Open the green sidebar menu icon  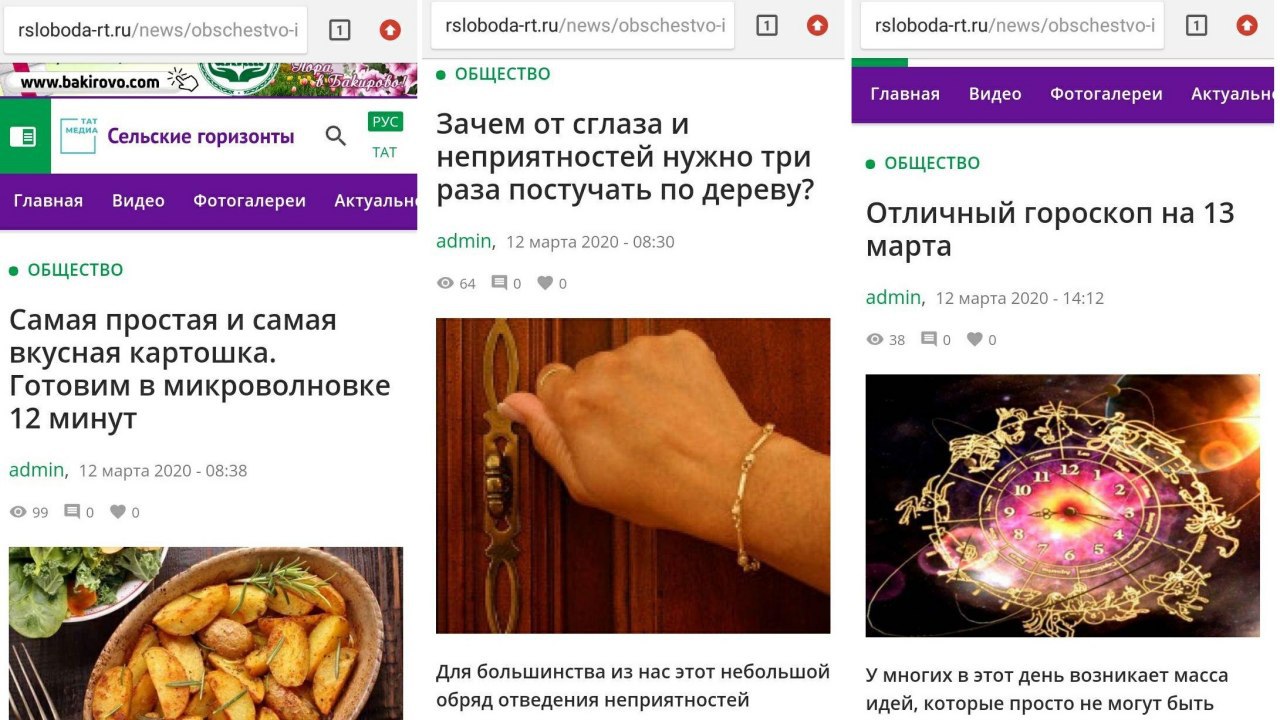24,136
